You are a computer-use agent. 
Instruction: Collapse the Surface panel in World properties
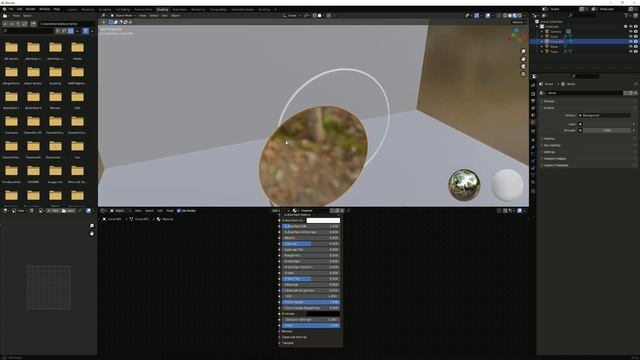click(549, 108)
